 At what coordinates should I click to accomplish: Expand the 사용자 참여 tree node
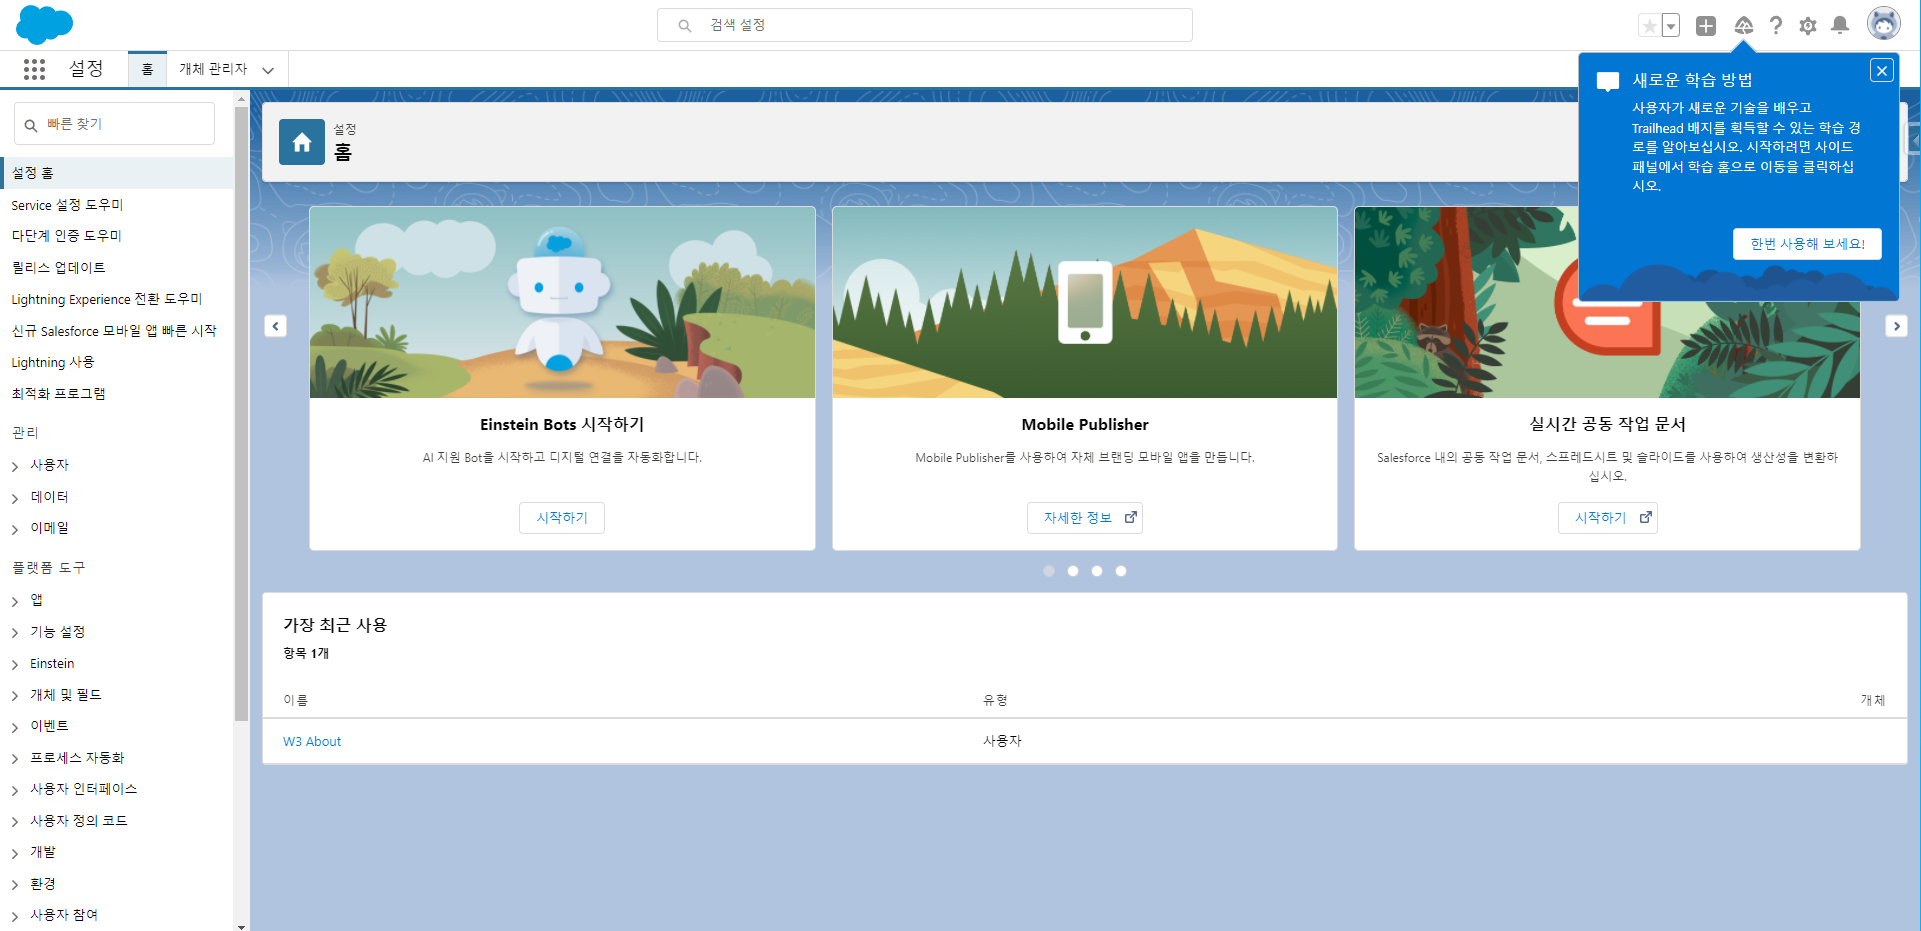(x=15, y=916)
